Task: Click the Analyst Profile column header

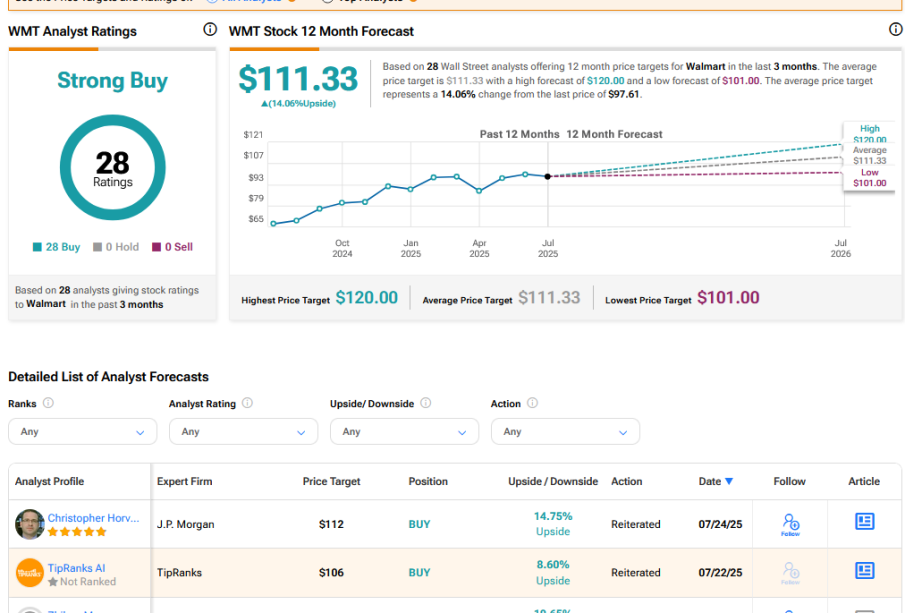Action: point(50,481)
